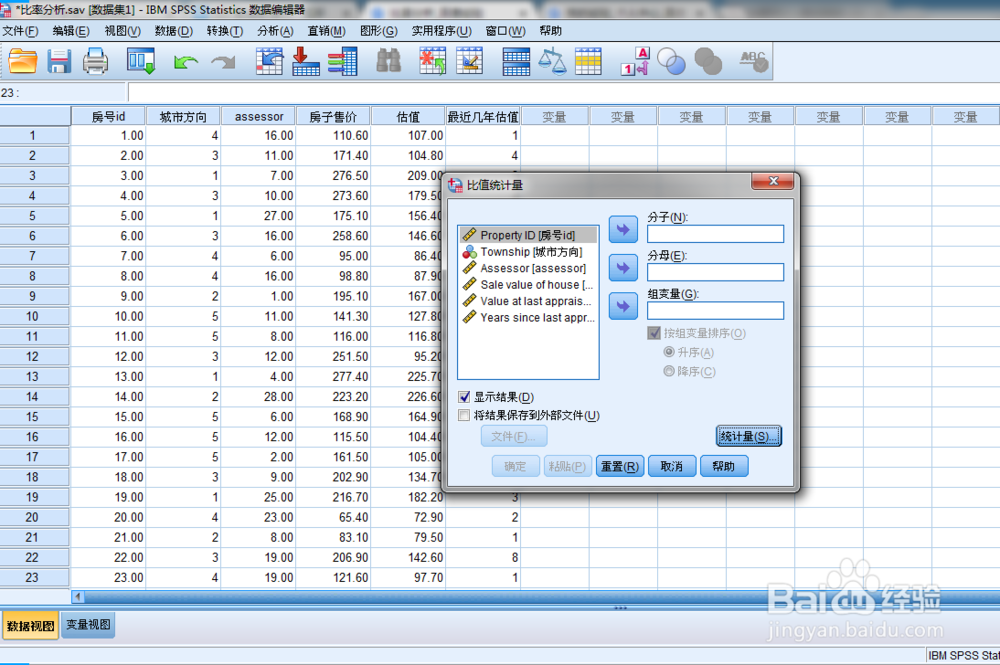Screen dimensions: 1000x665
Task: Click the Split file icon
Action: (x=516, y=62)
